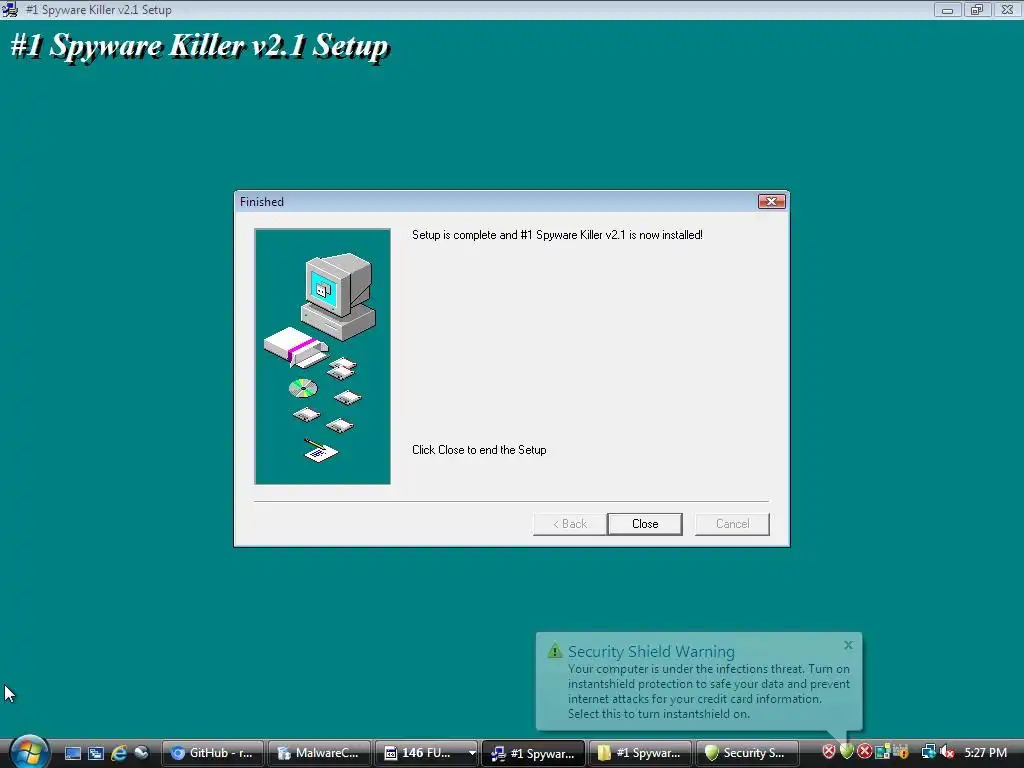Close the Finished dialog with the red X
Viewport: 1024px width, 768px height.
pyautogui.click(x=771, y=201)
